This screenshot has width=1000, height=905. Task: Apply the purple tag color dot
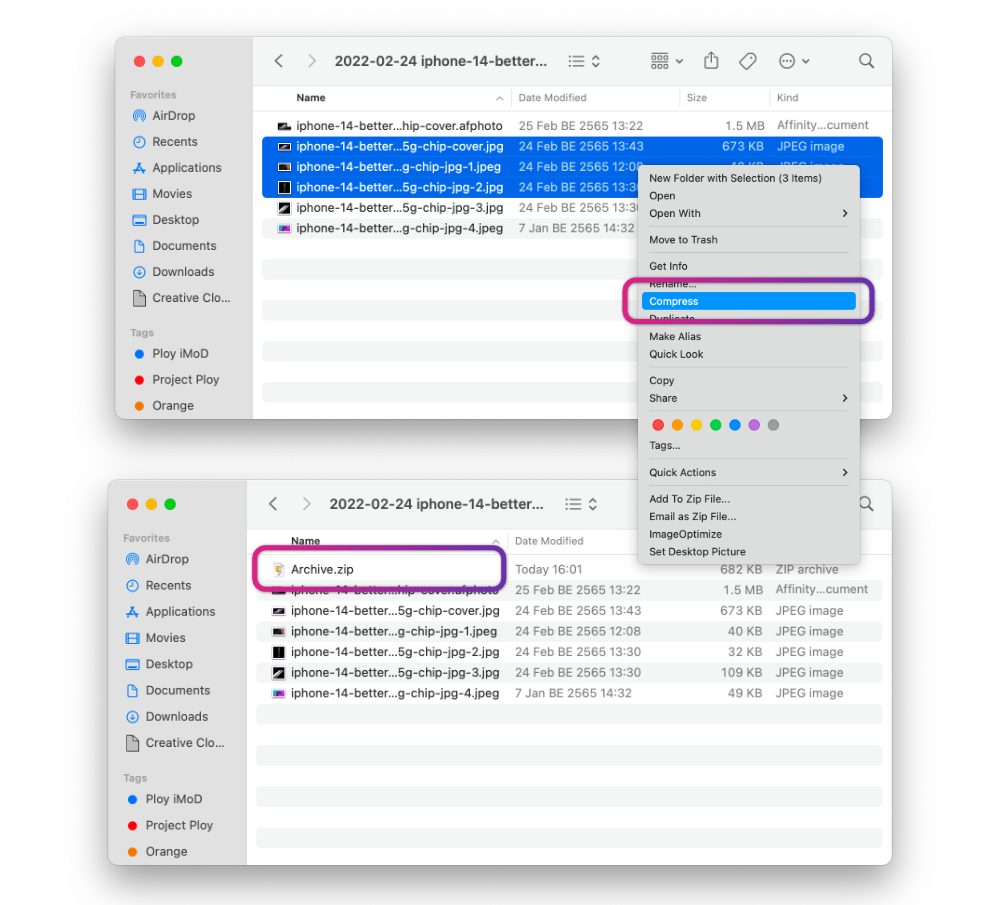(x=754, y=425)
